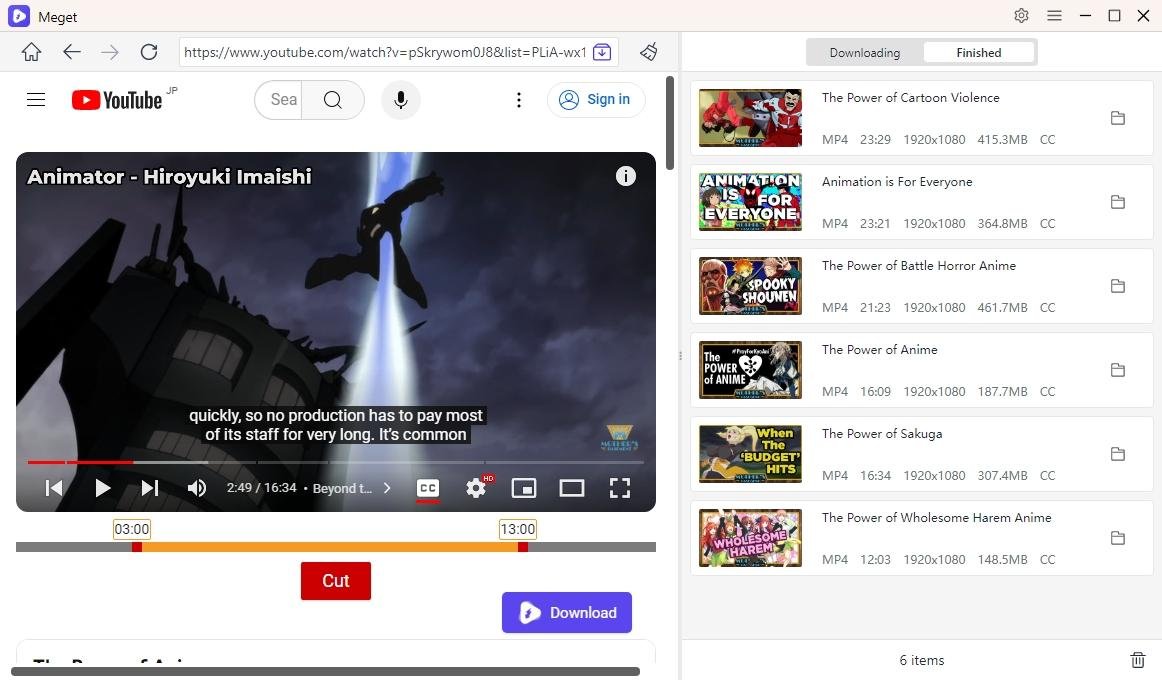Click title 'The Power of Sakuga'
Screen dimensions: 1162x680
(x=882, y=433)
